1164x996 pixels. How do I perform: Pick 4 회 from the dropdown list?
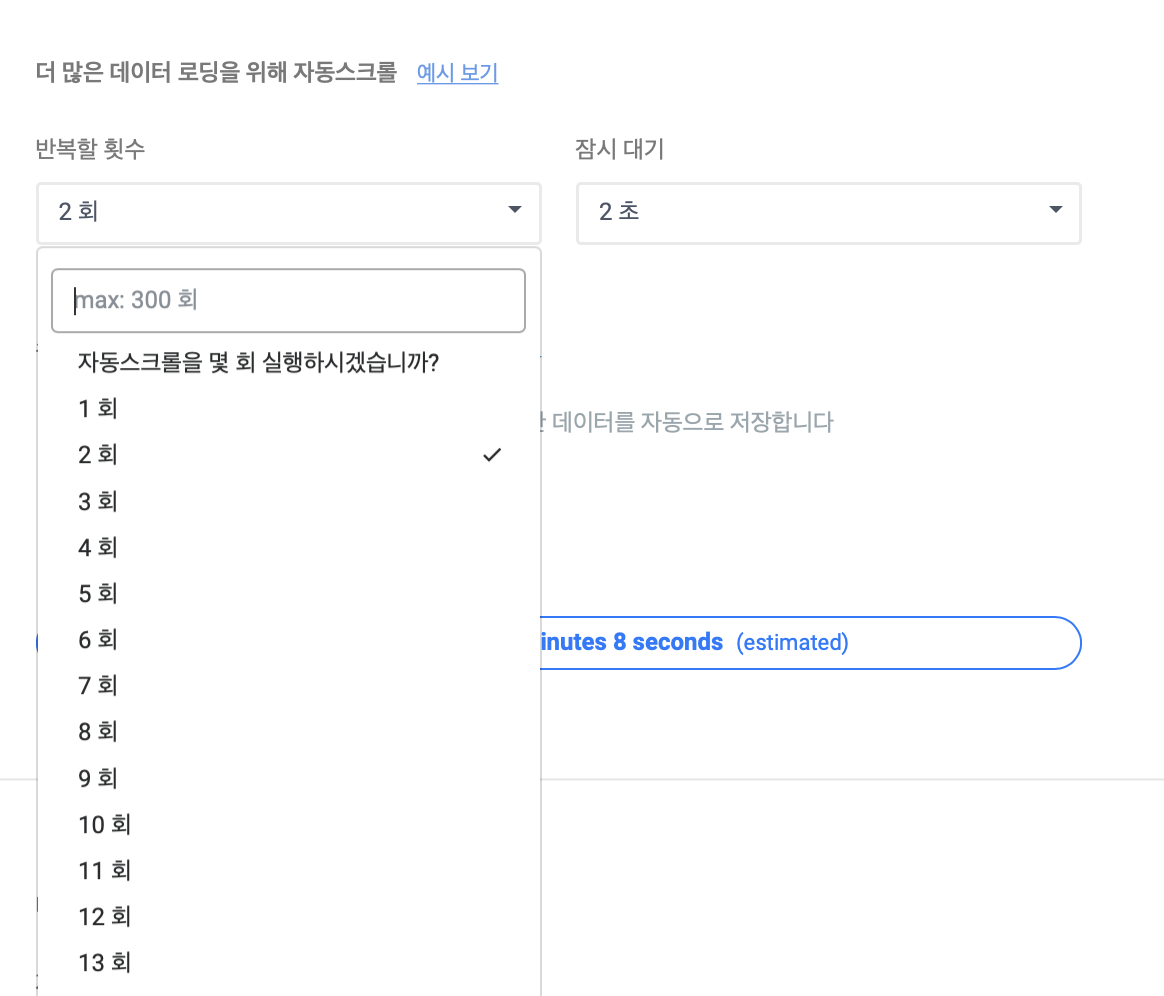click(x=98, y=547)
